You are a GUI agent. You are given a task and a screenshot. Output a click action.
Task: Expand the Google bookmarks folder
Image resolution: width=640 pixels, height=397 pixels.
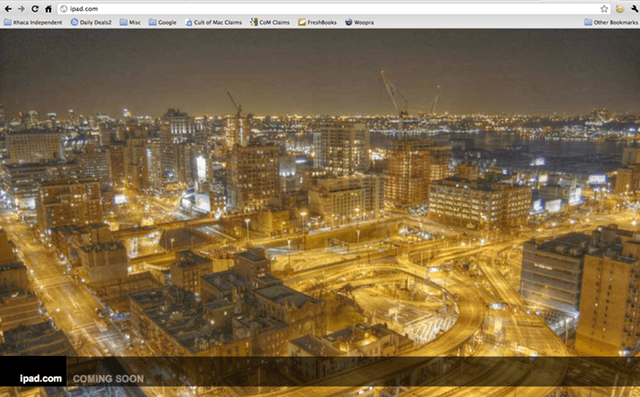(x=162, y=22)
